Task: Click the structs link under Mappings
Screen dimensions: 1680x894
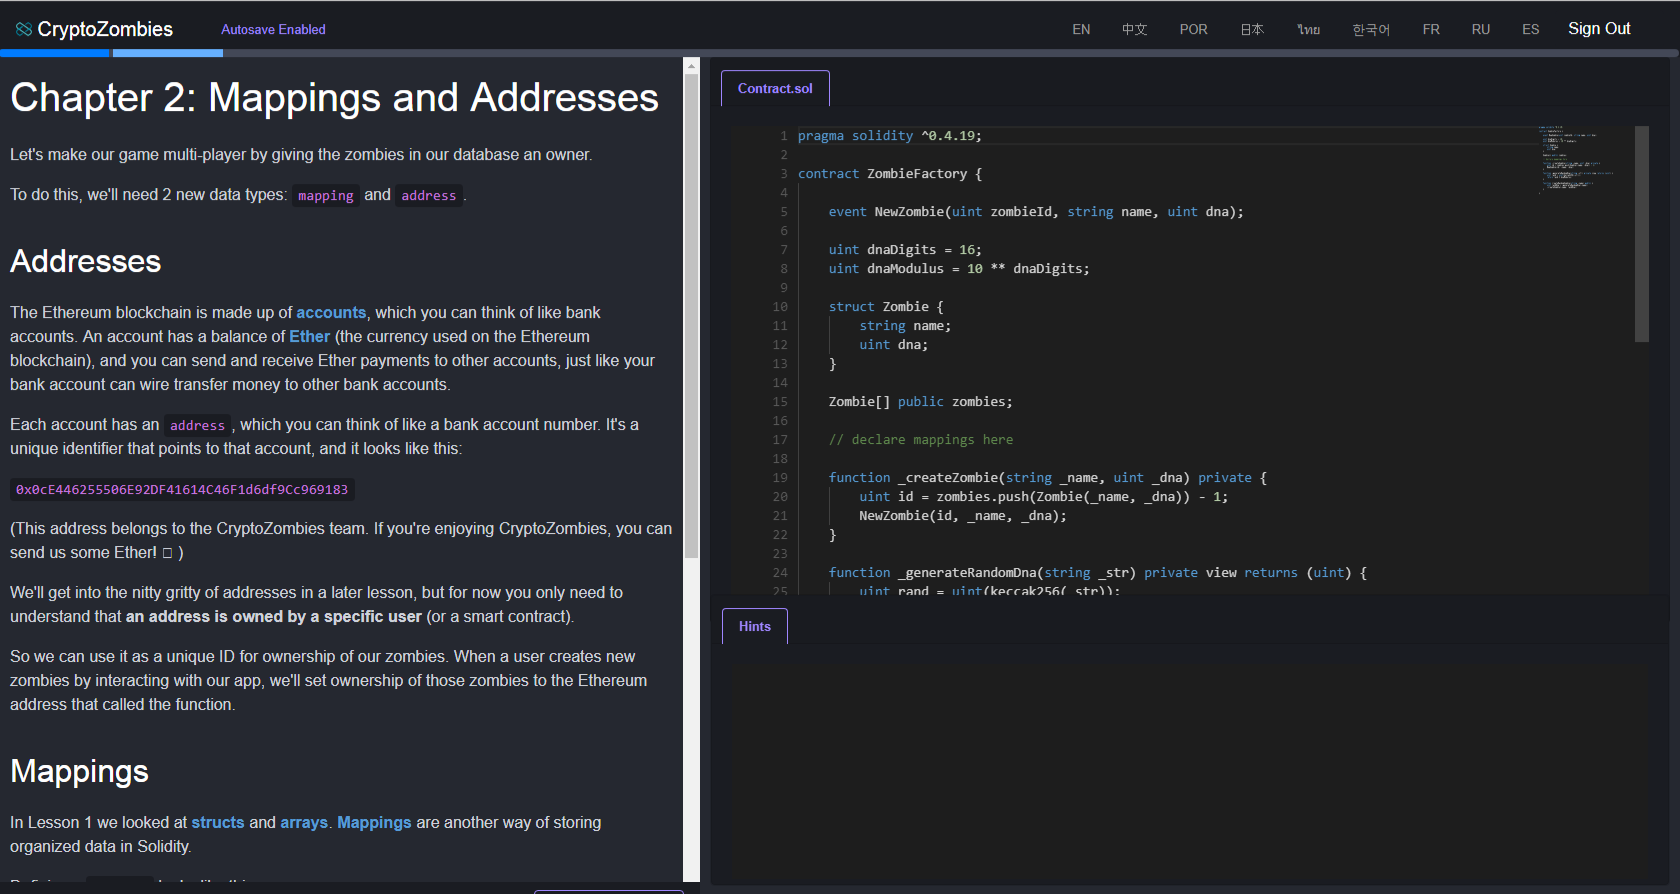Action: 218,823
